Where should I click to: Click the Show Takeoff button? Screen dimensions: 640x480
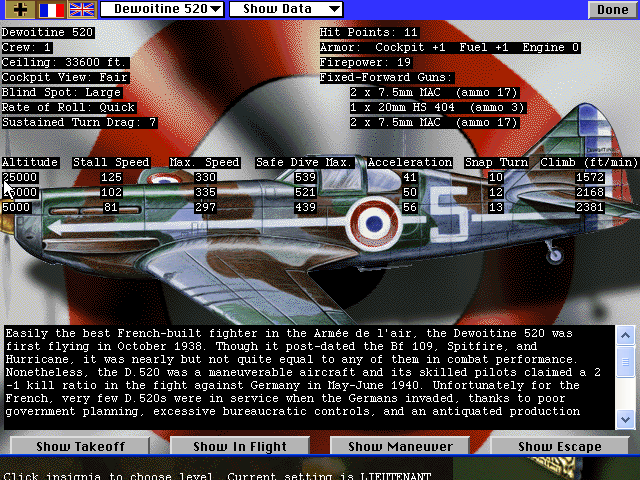pos(80,446)
